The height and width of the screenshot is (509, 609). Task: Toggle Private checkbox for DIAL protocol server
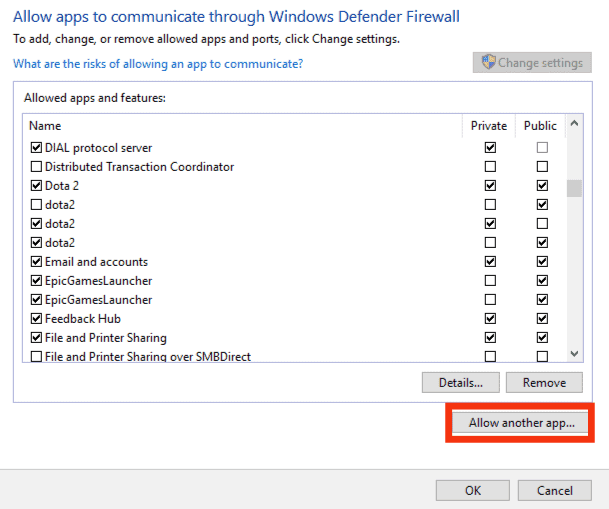(x=490, y=148)
